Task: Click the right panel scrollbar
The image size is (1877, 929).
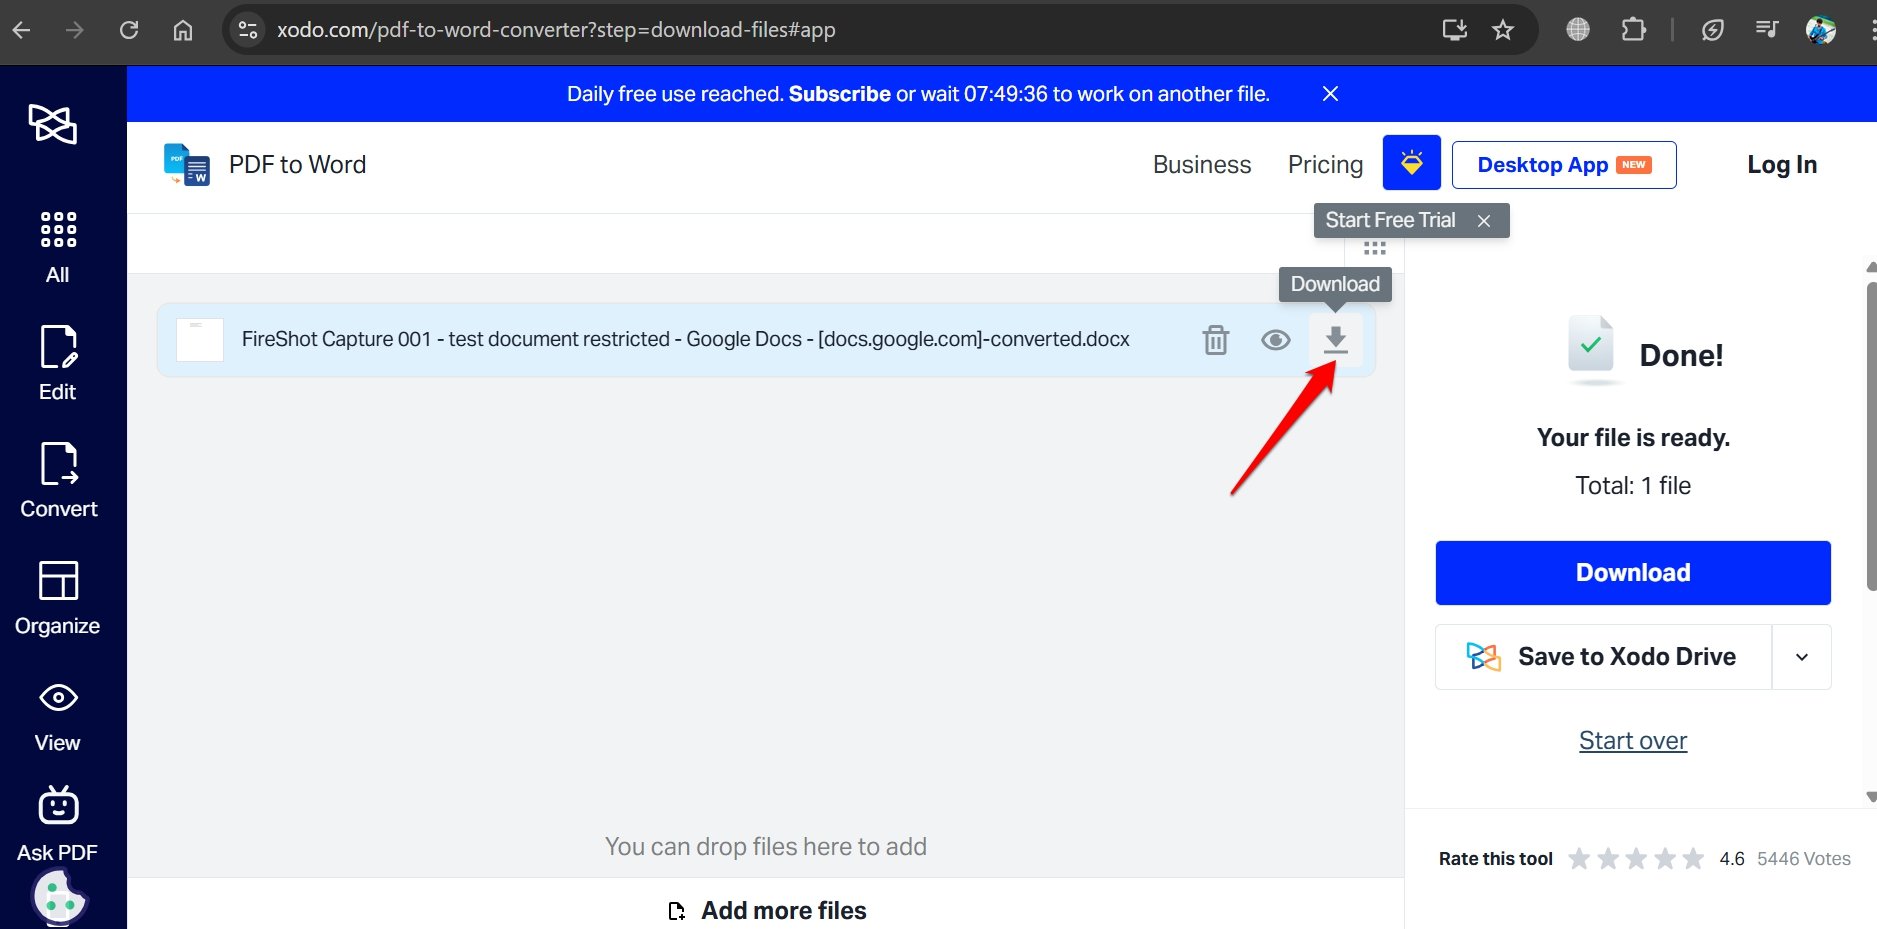Action: pos(1871,435)
